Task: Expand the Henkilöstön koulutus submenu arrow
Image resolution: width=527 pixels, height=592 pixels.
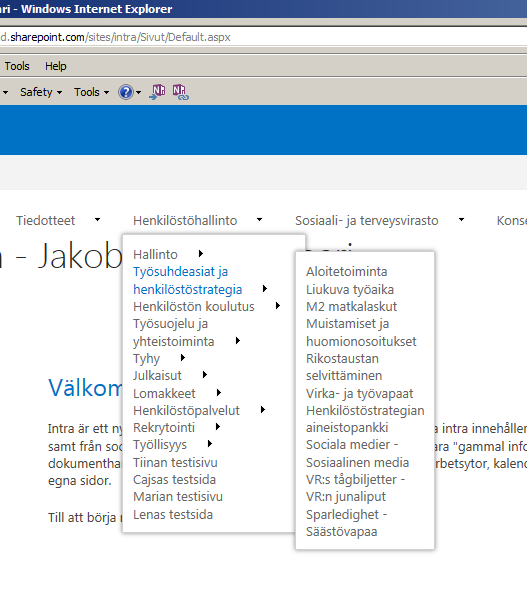Action: point(278,306)
